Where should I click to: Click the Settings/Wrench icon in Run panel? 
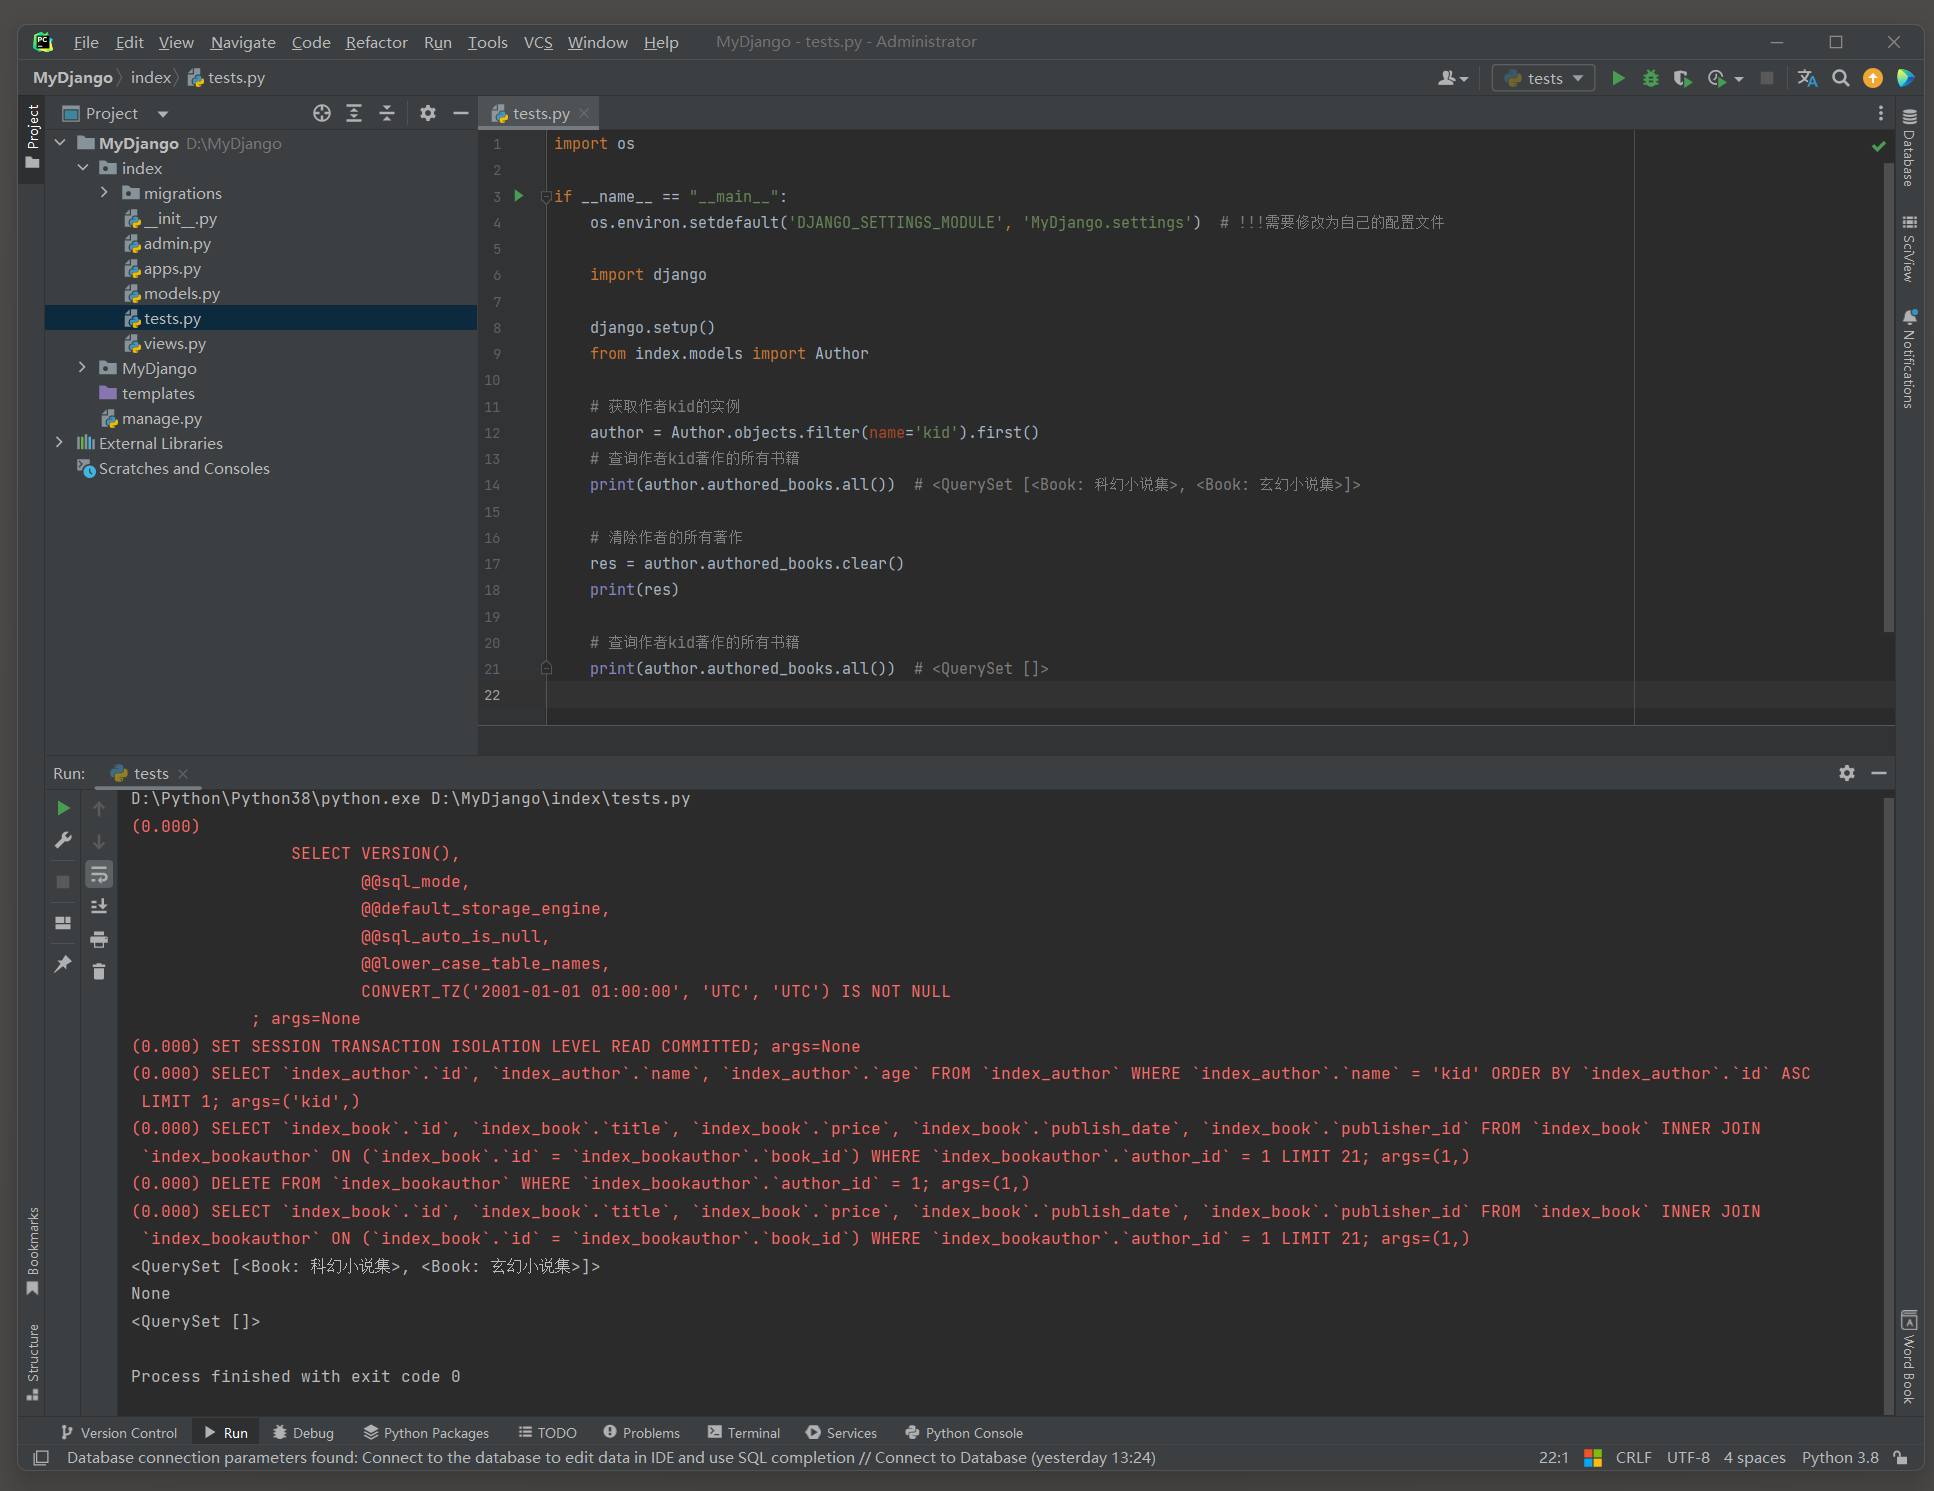tap(63, 839)
